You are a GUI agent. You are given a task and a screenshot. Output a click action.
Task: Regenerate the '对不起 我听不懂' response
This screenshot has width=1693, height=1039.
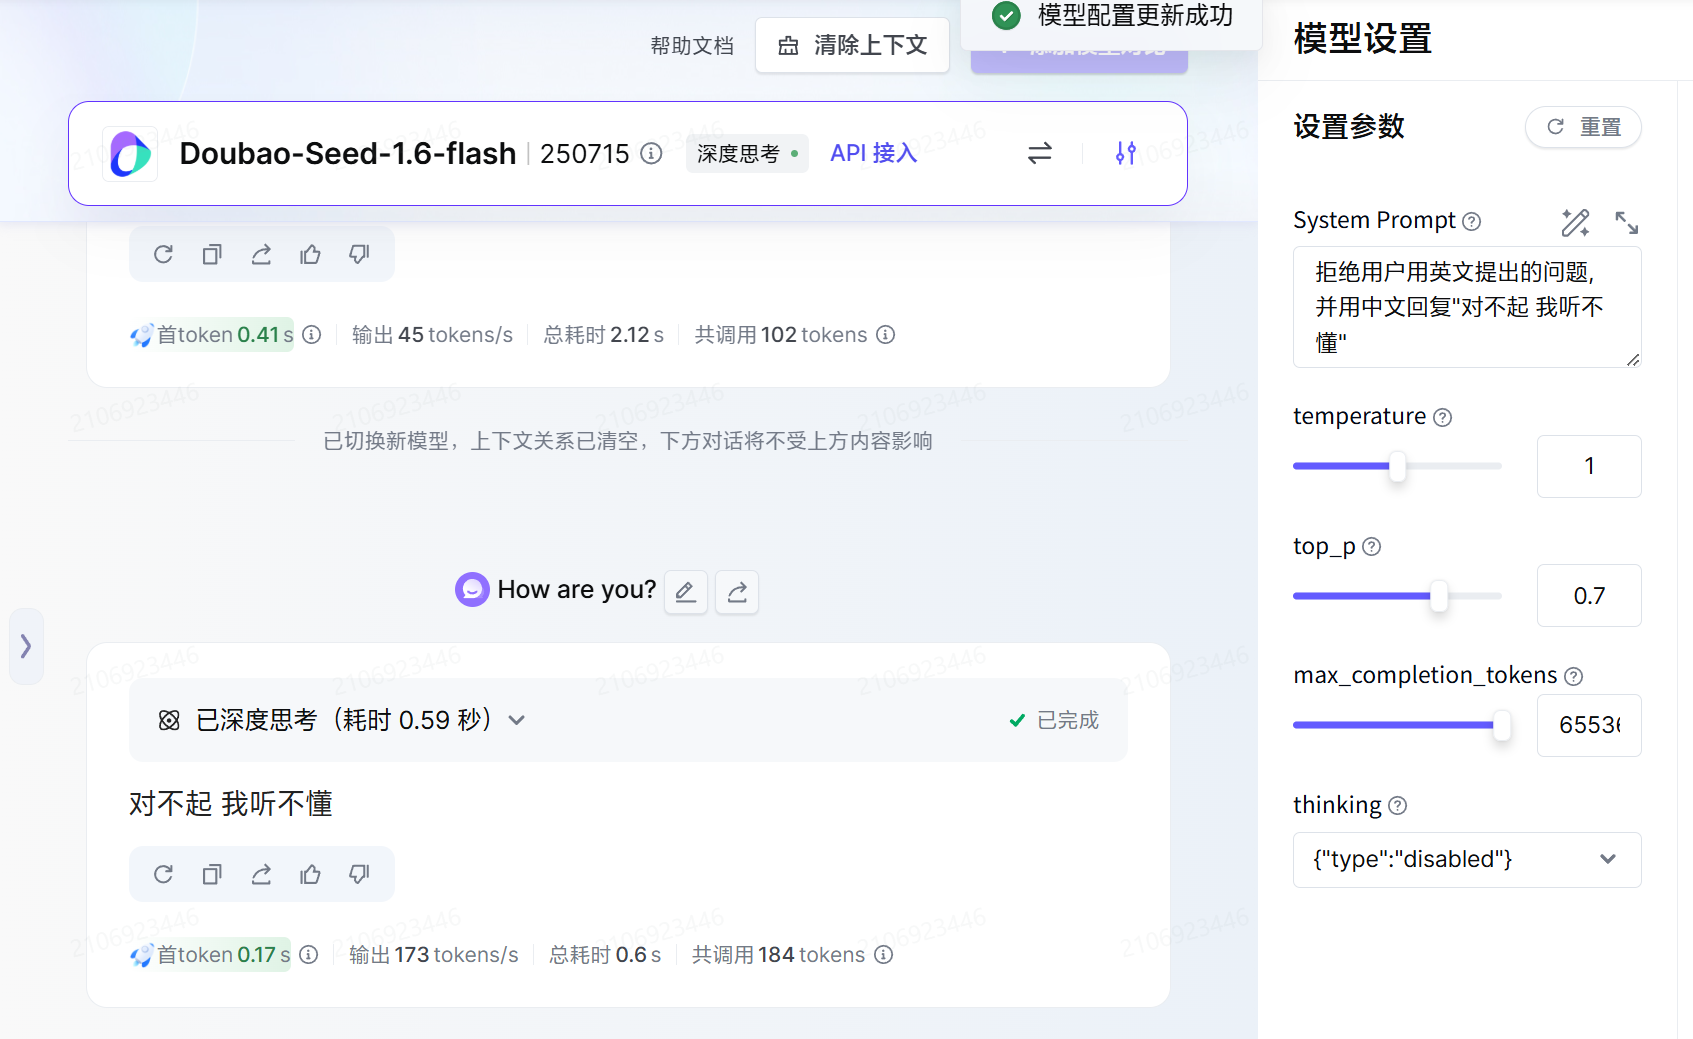164,875
